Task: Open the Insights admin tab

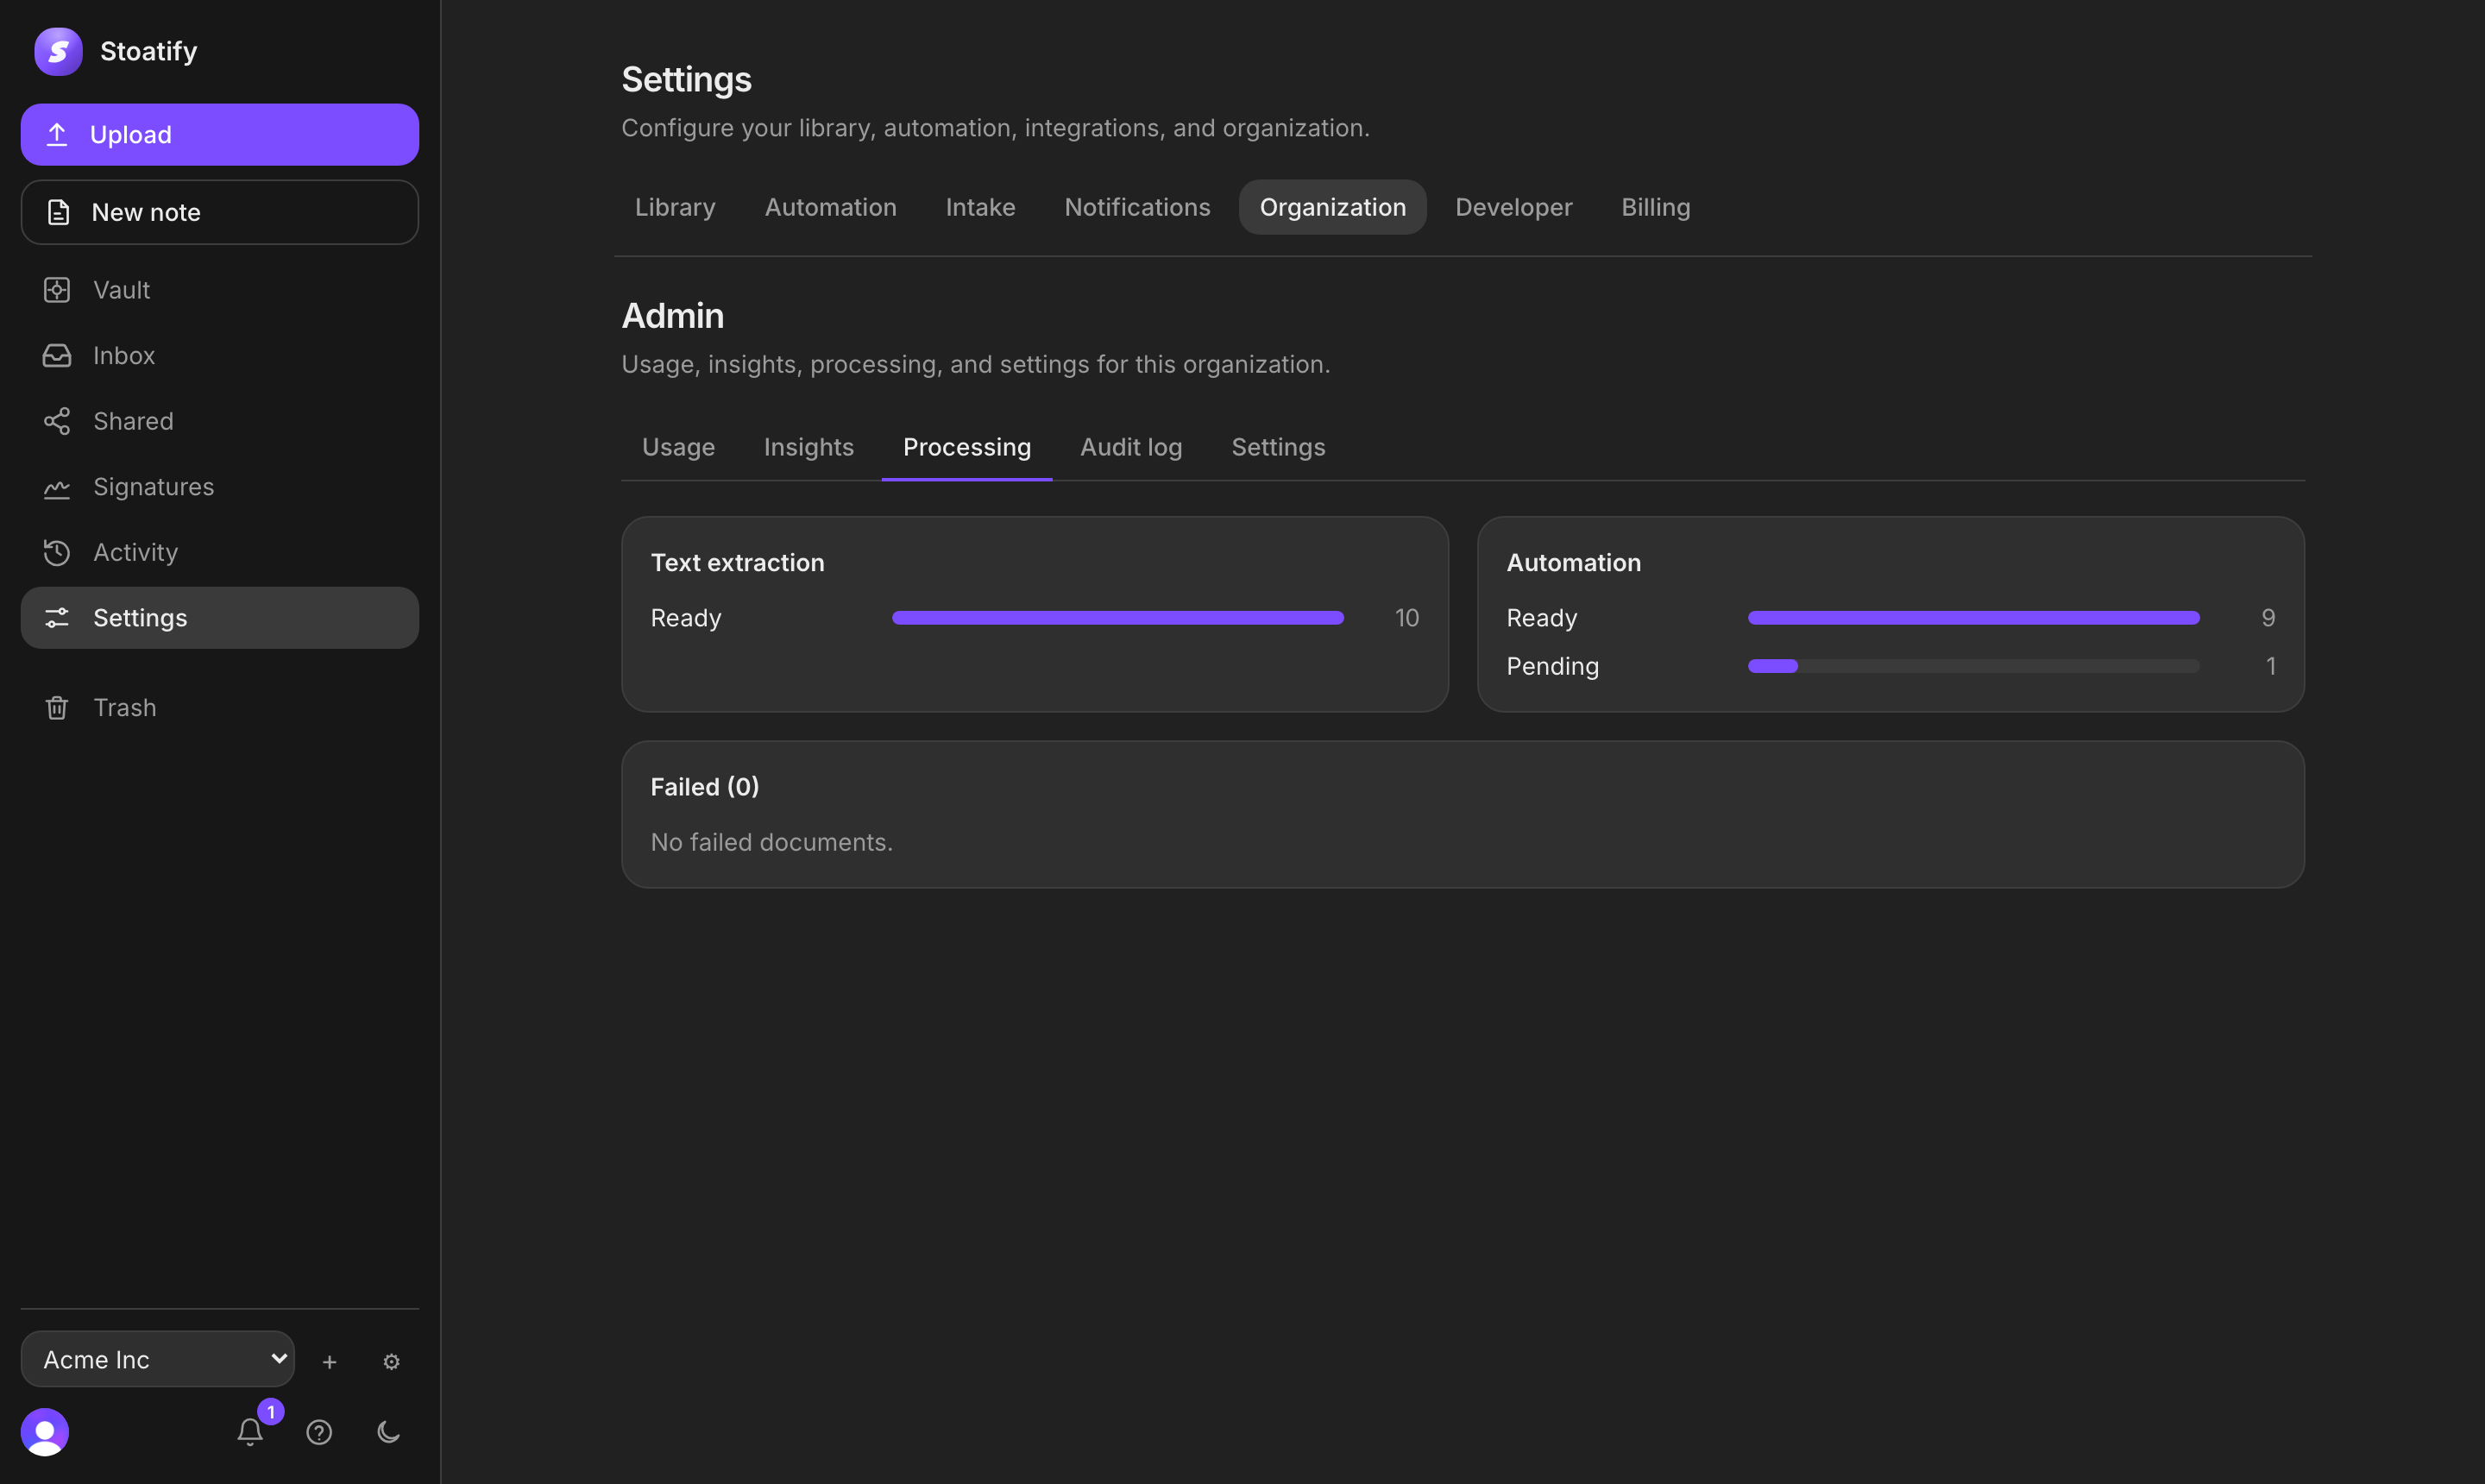Action: tap(808, 447)
